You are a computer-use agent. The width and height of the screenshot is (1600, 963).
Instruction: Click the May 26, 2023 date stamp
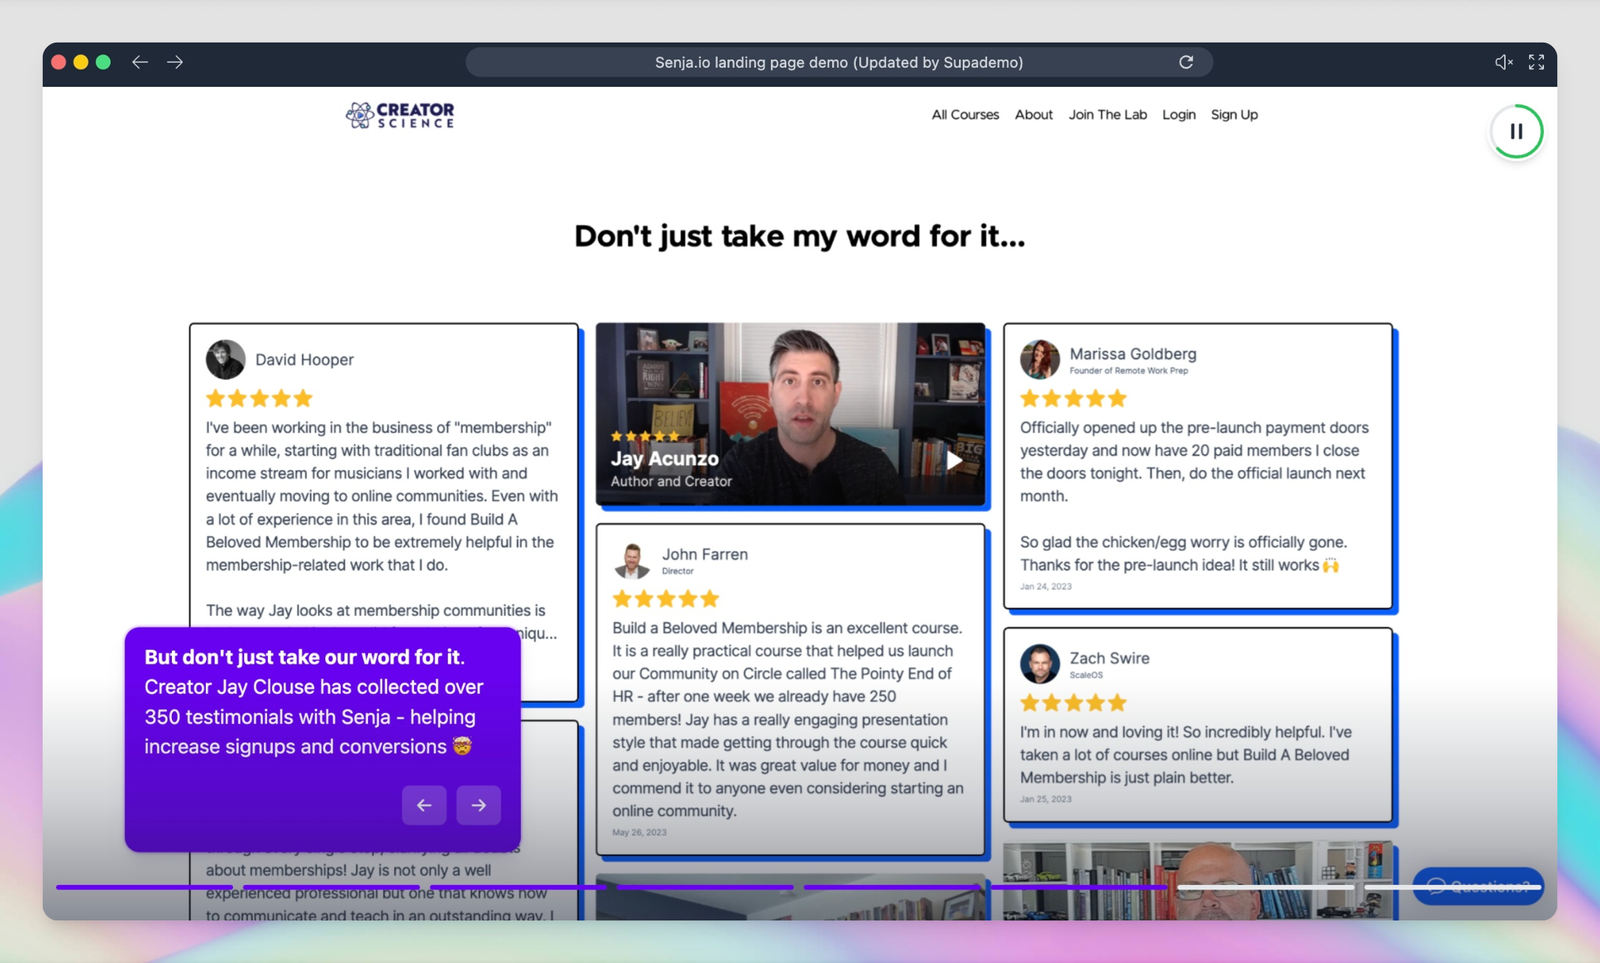tap(639, 832)
